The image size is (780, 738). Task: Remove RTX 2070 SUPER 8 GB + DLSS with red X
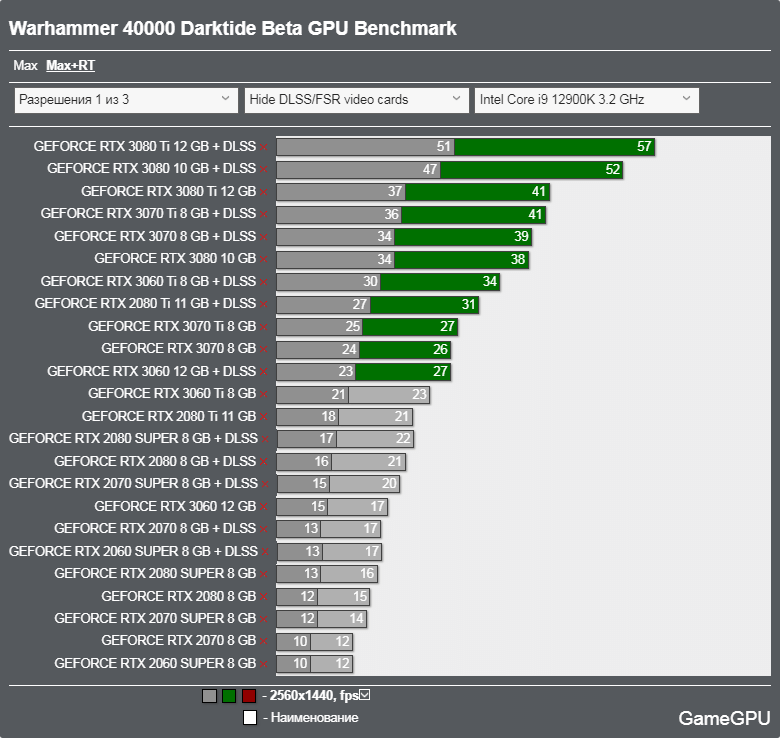click(x=265, y=484)
